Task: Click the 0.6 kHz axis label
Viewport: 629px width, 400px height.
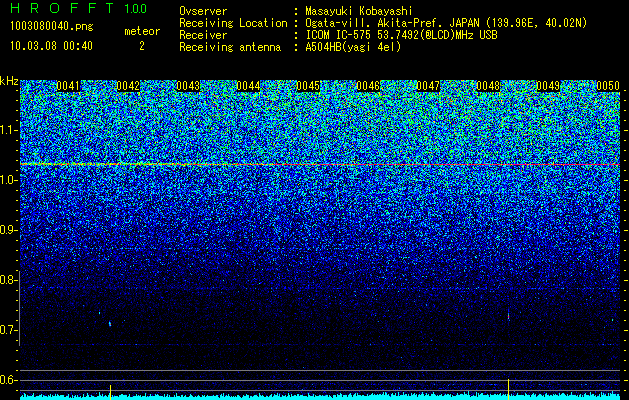Action: point(9,380)
